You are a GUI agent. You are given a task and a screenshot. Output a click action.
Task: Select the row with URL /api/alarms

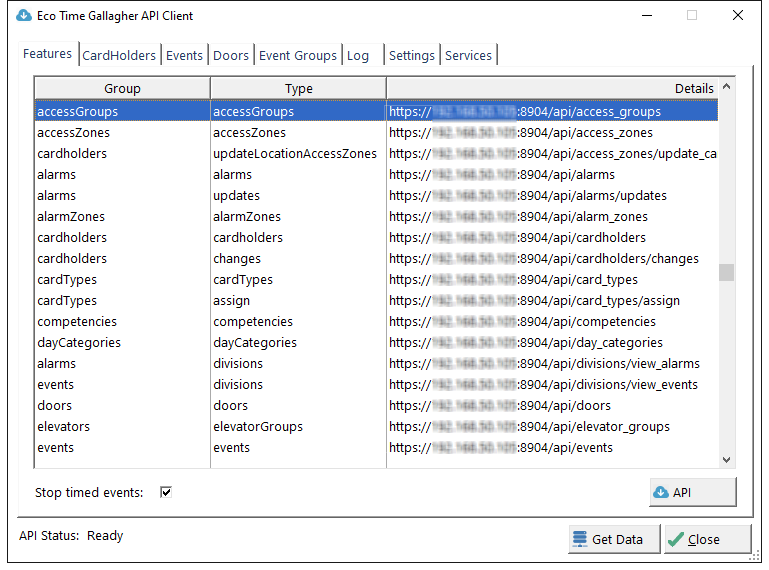click(377, 175)
